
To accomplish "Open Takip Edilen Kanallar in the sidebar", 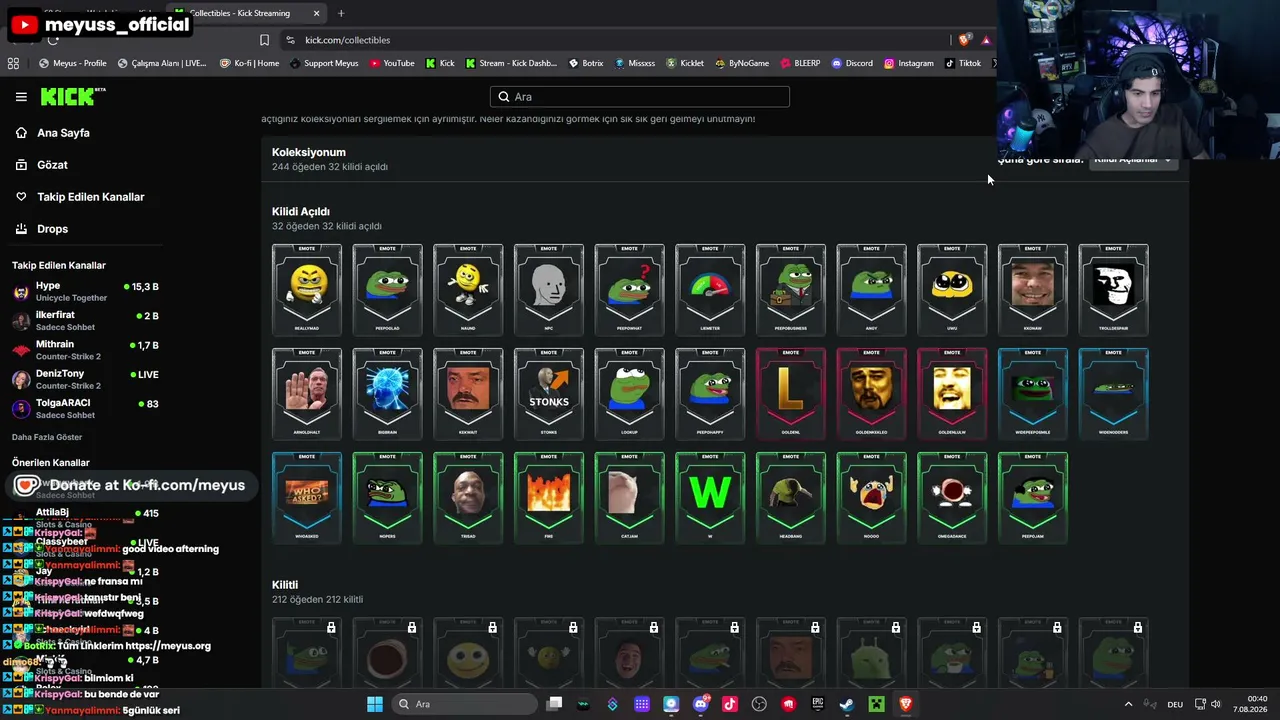I will (90, 197).
